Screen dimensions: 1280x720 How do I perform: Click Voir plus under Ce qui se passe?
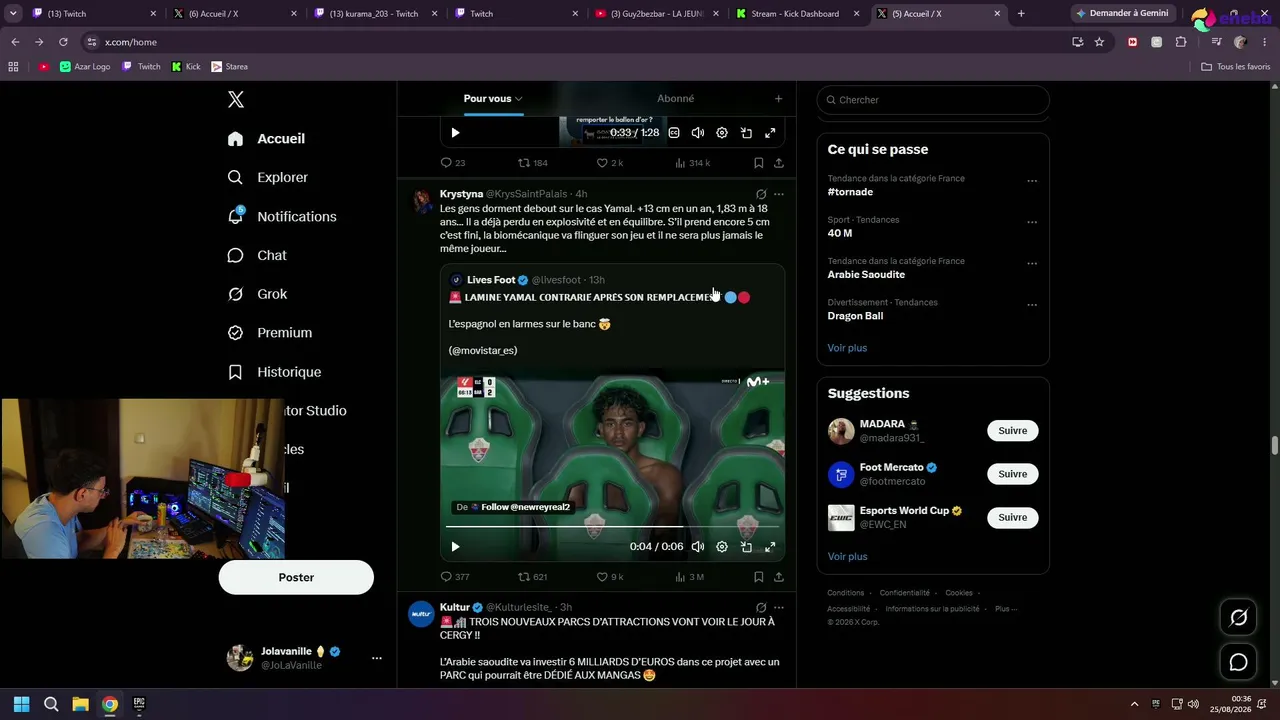pos(847,348)
